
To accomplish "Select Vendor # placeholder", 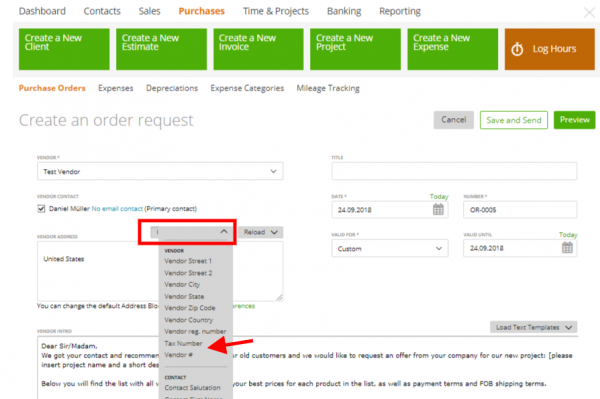I will click(x=178, y=355).
